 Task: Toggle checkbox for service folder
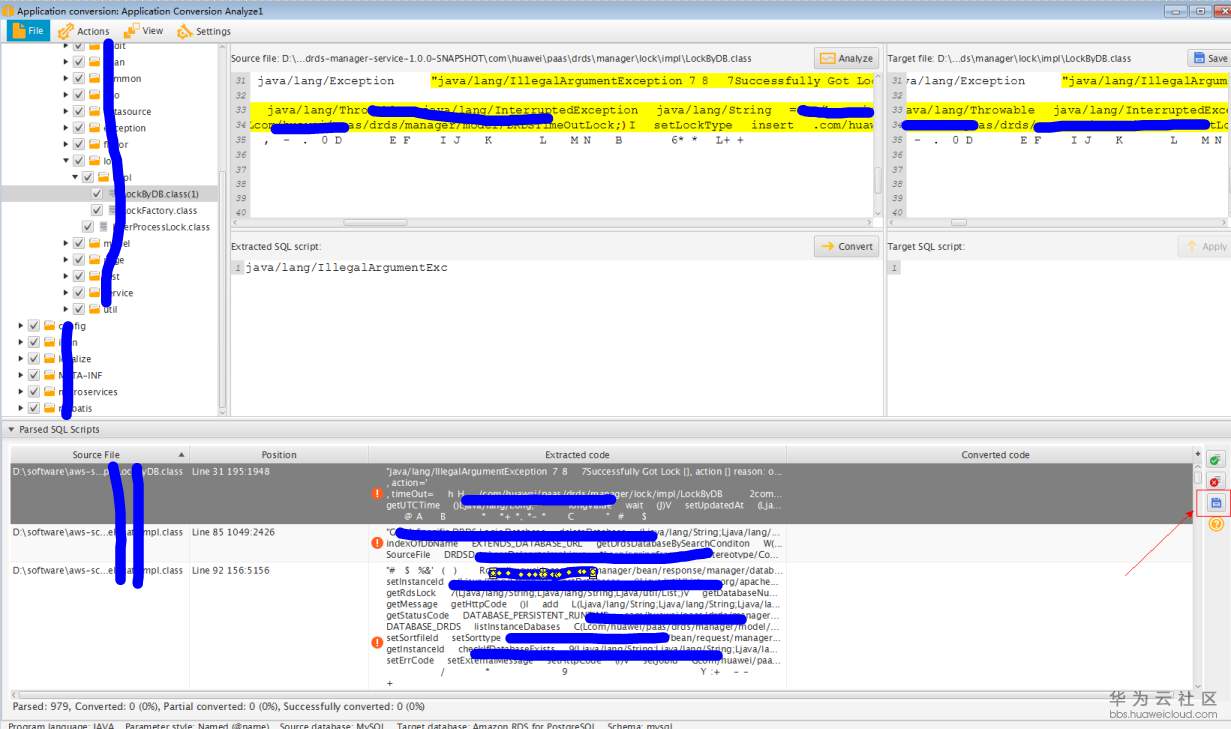pyautogui.click(x=79, y=292)
